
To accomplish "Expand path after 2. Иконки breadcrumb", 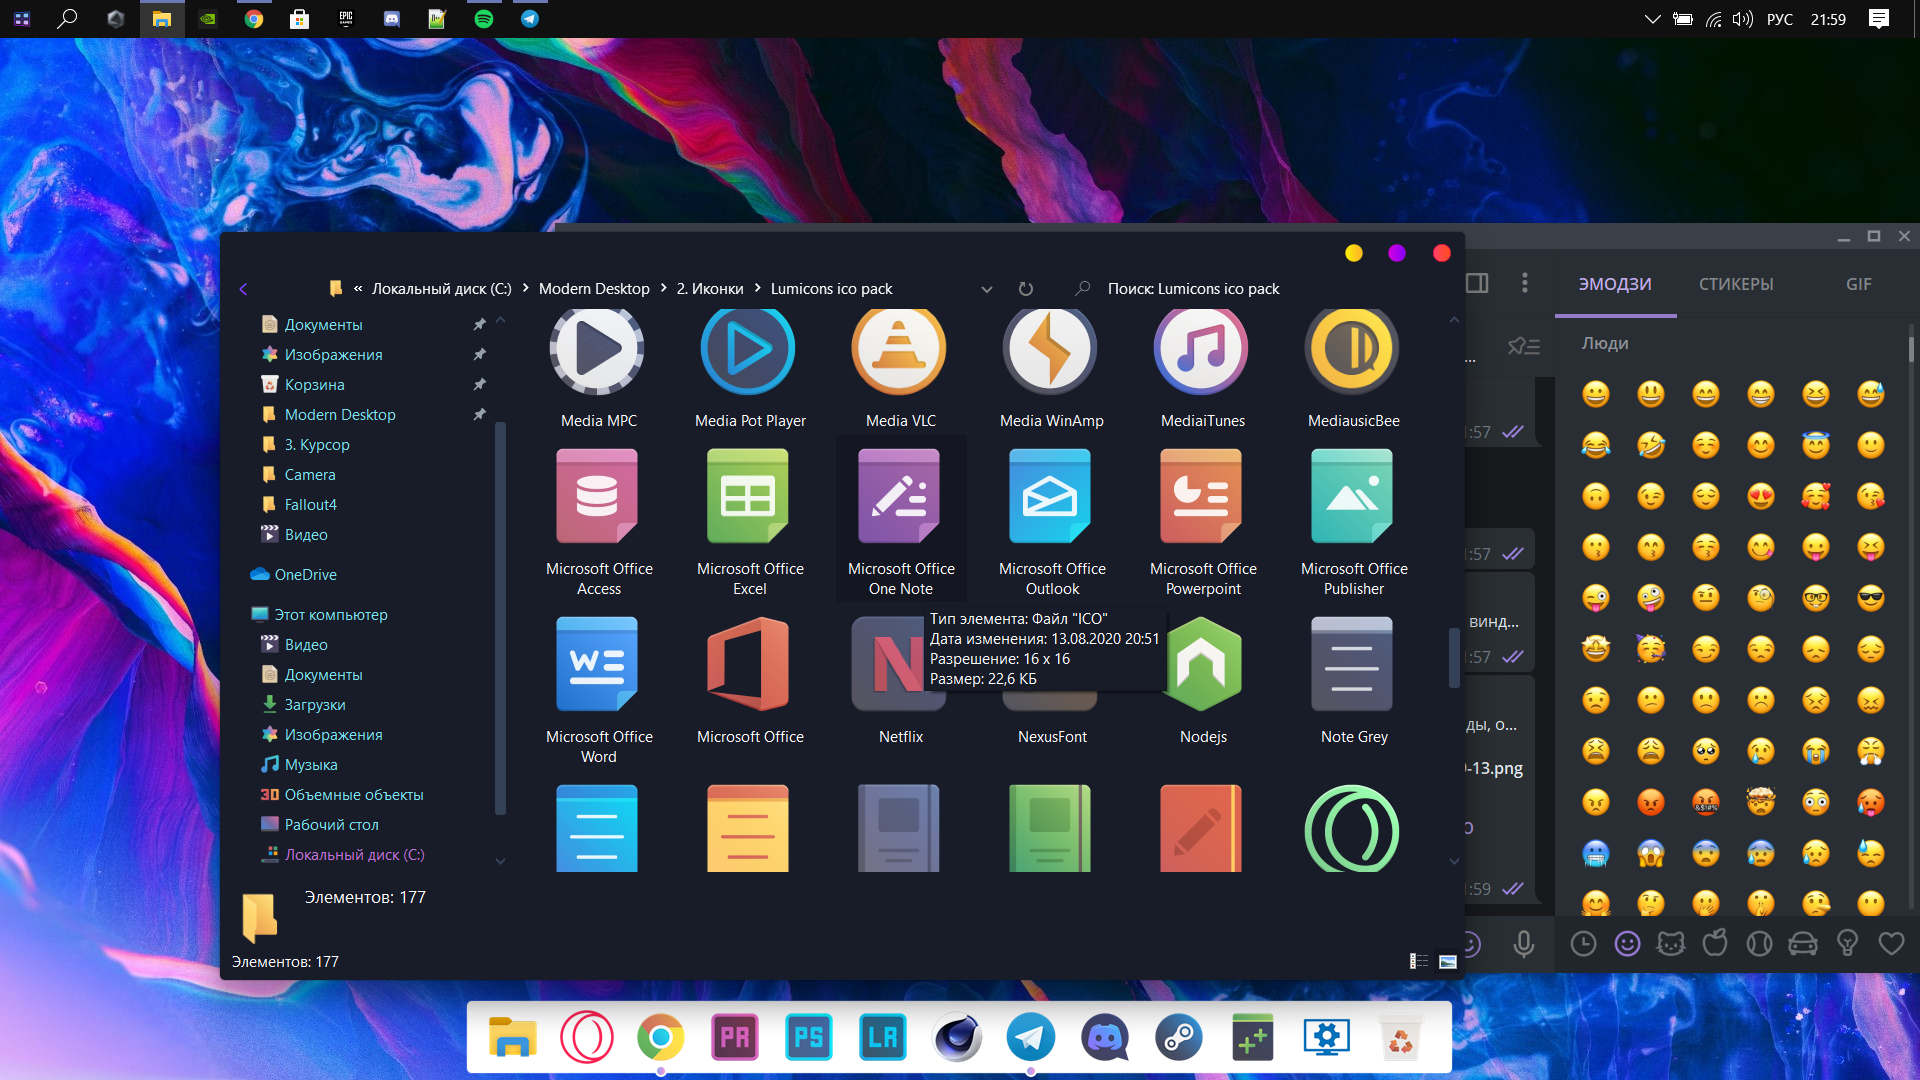I will click(757, 288).
